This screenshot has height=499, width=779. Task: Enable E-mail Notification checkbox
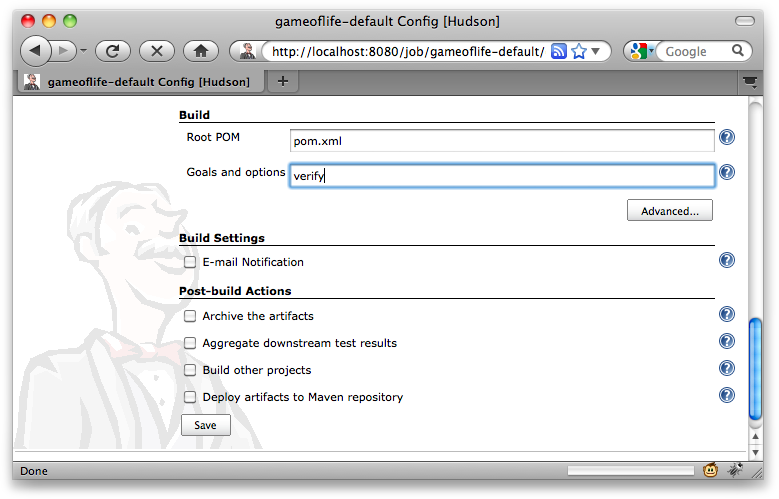pyautogui.click(x=190, y=262)
